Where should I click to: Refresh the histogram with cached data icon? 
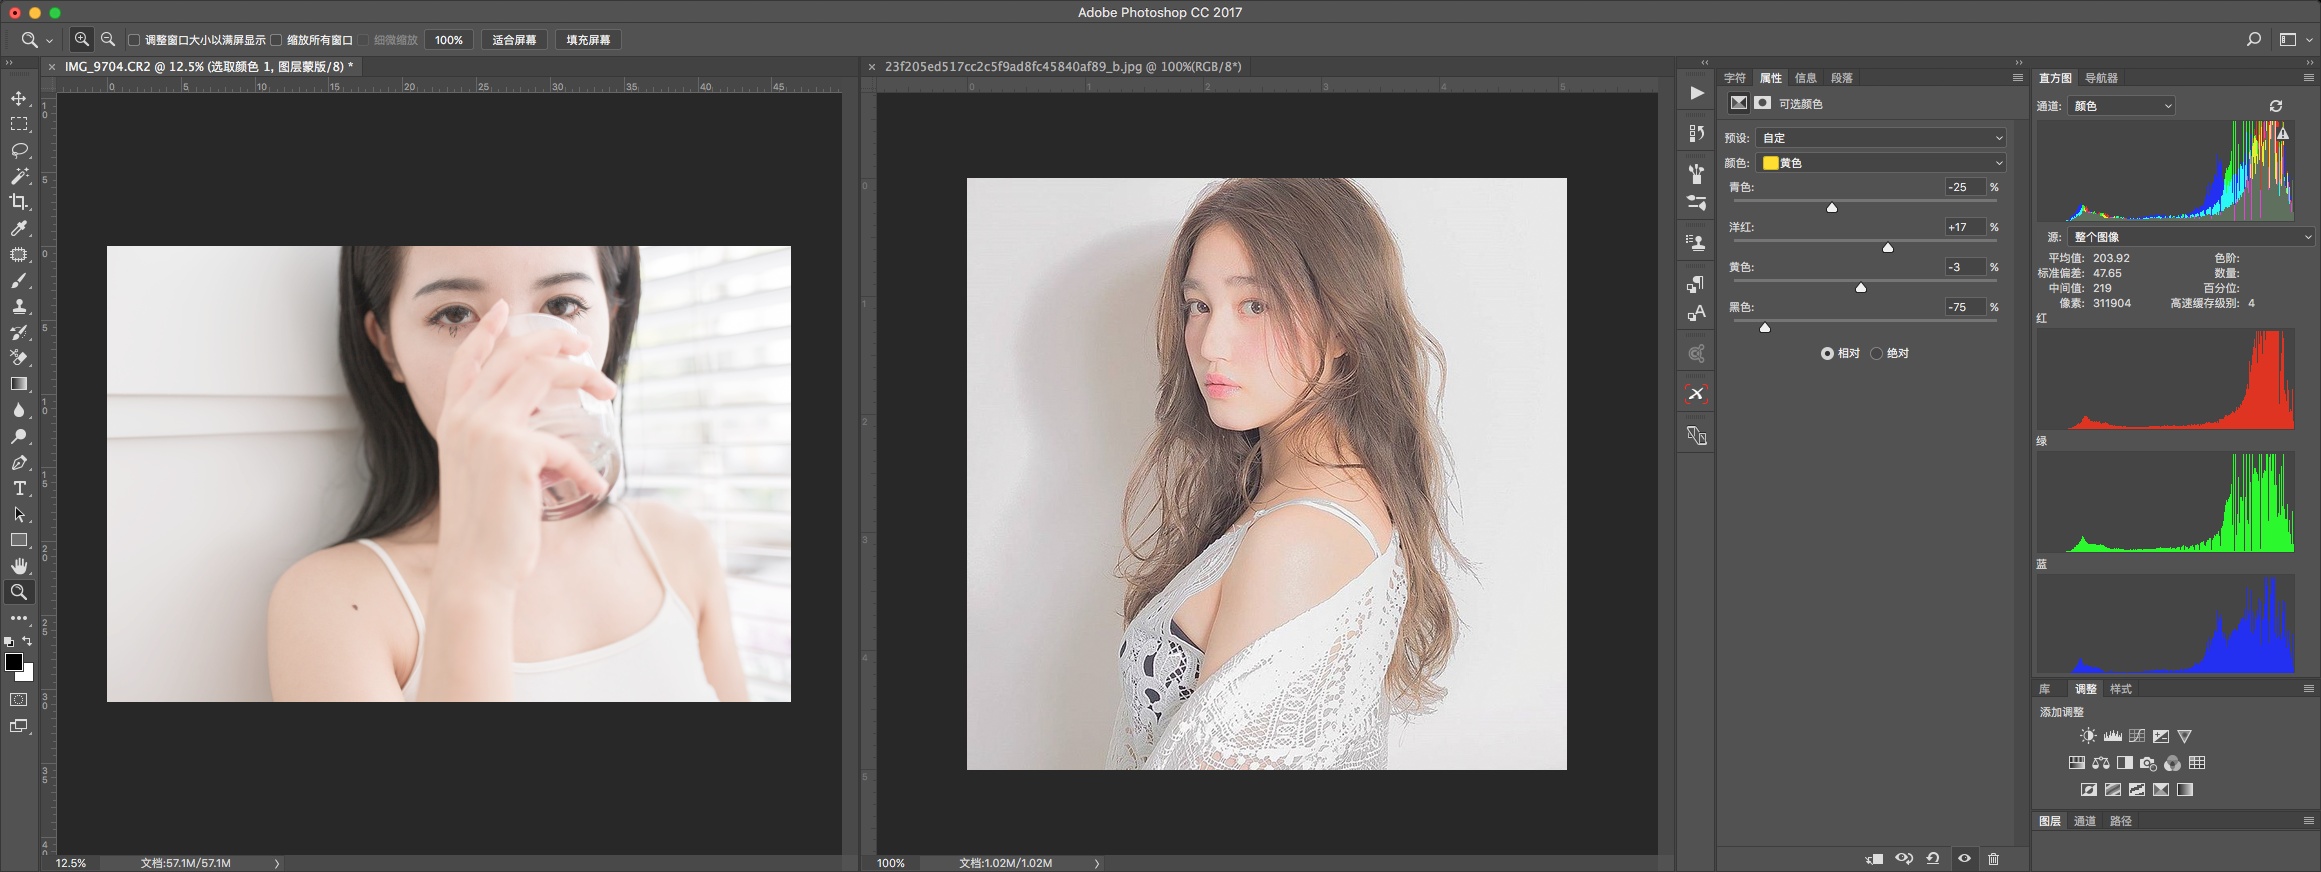tap(2275, 105)
